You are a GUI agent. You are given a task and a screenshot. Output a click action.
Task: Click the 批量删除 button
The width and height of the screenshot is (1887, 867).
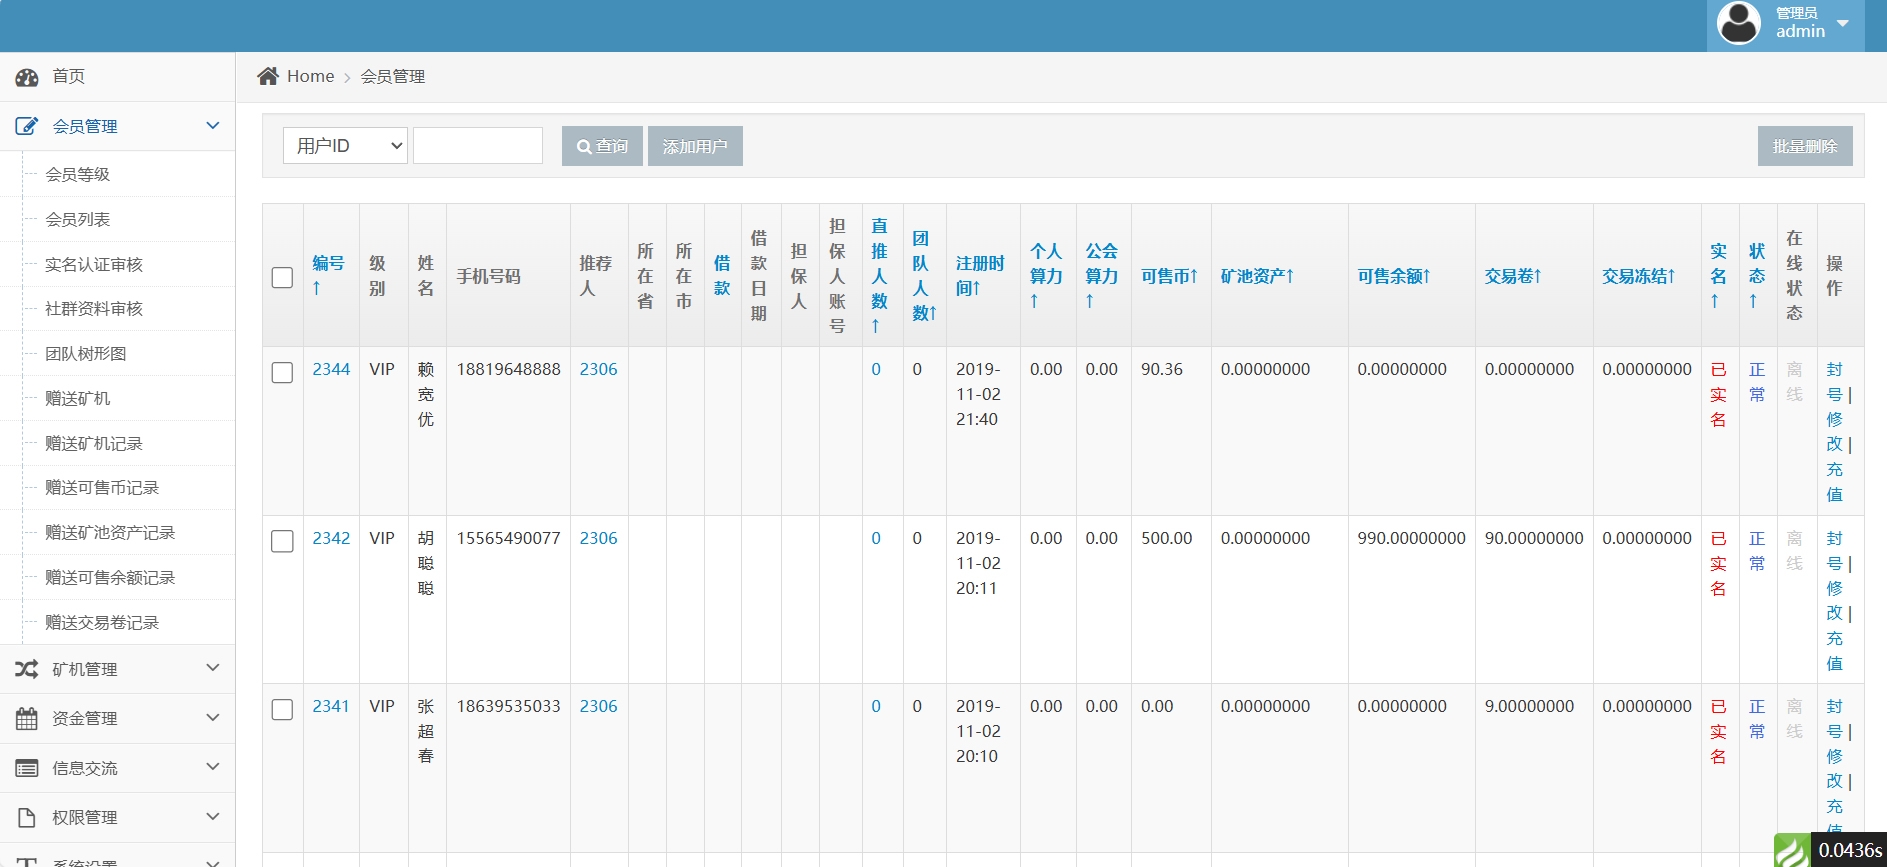[x=1804, y=146]
